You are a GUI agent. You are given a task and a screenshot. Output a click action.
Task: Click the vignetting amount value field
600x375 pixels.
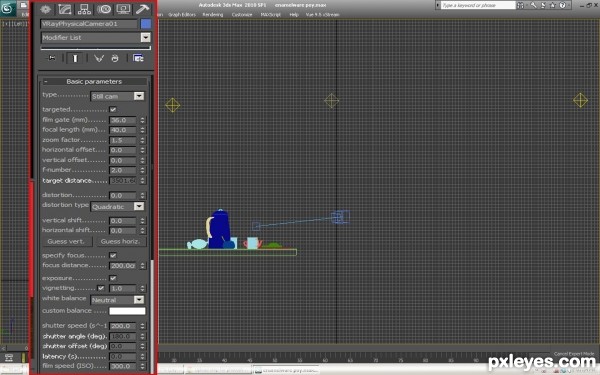point(123,289)
